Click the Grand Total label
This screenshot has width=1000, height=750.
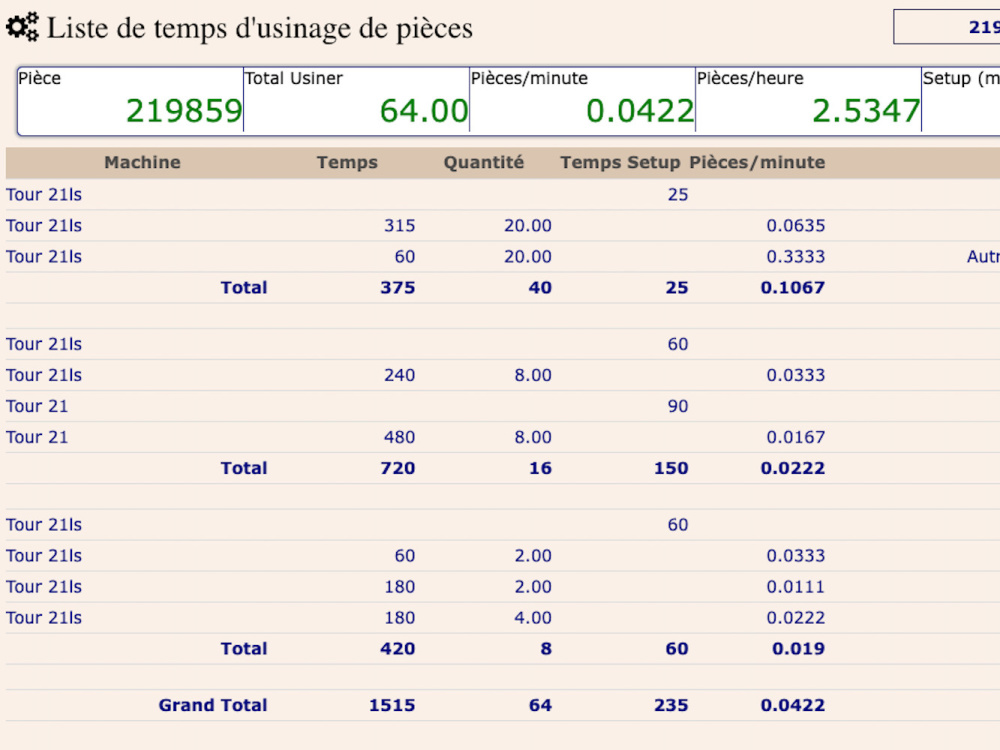pyautogui.click(x=213, y=705)
